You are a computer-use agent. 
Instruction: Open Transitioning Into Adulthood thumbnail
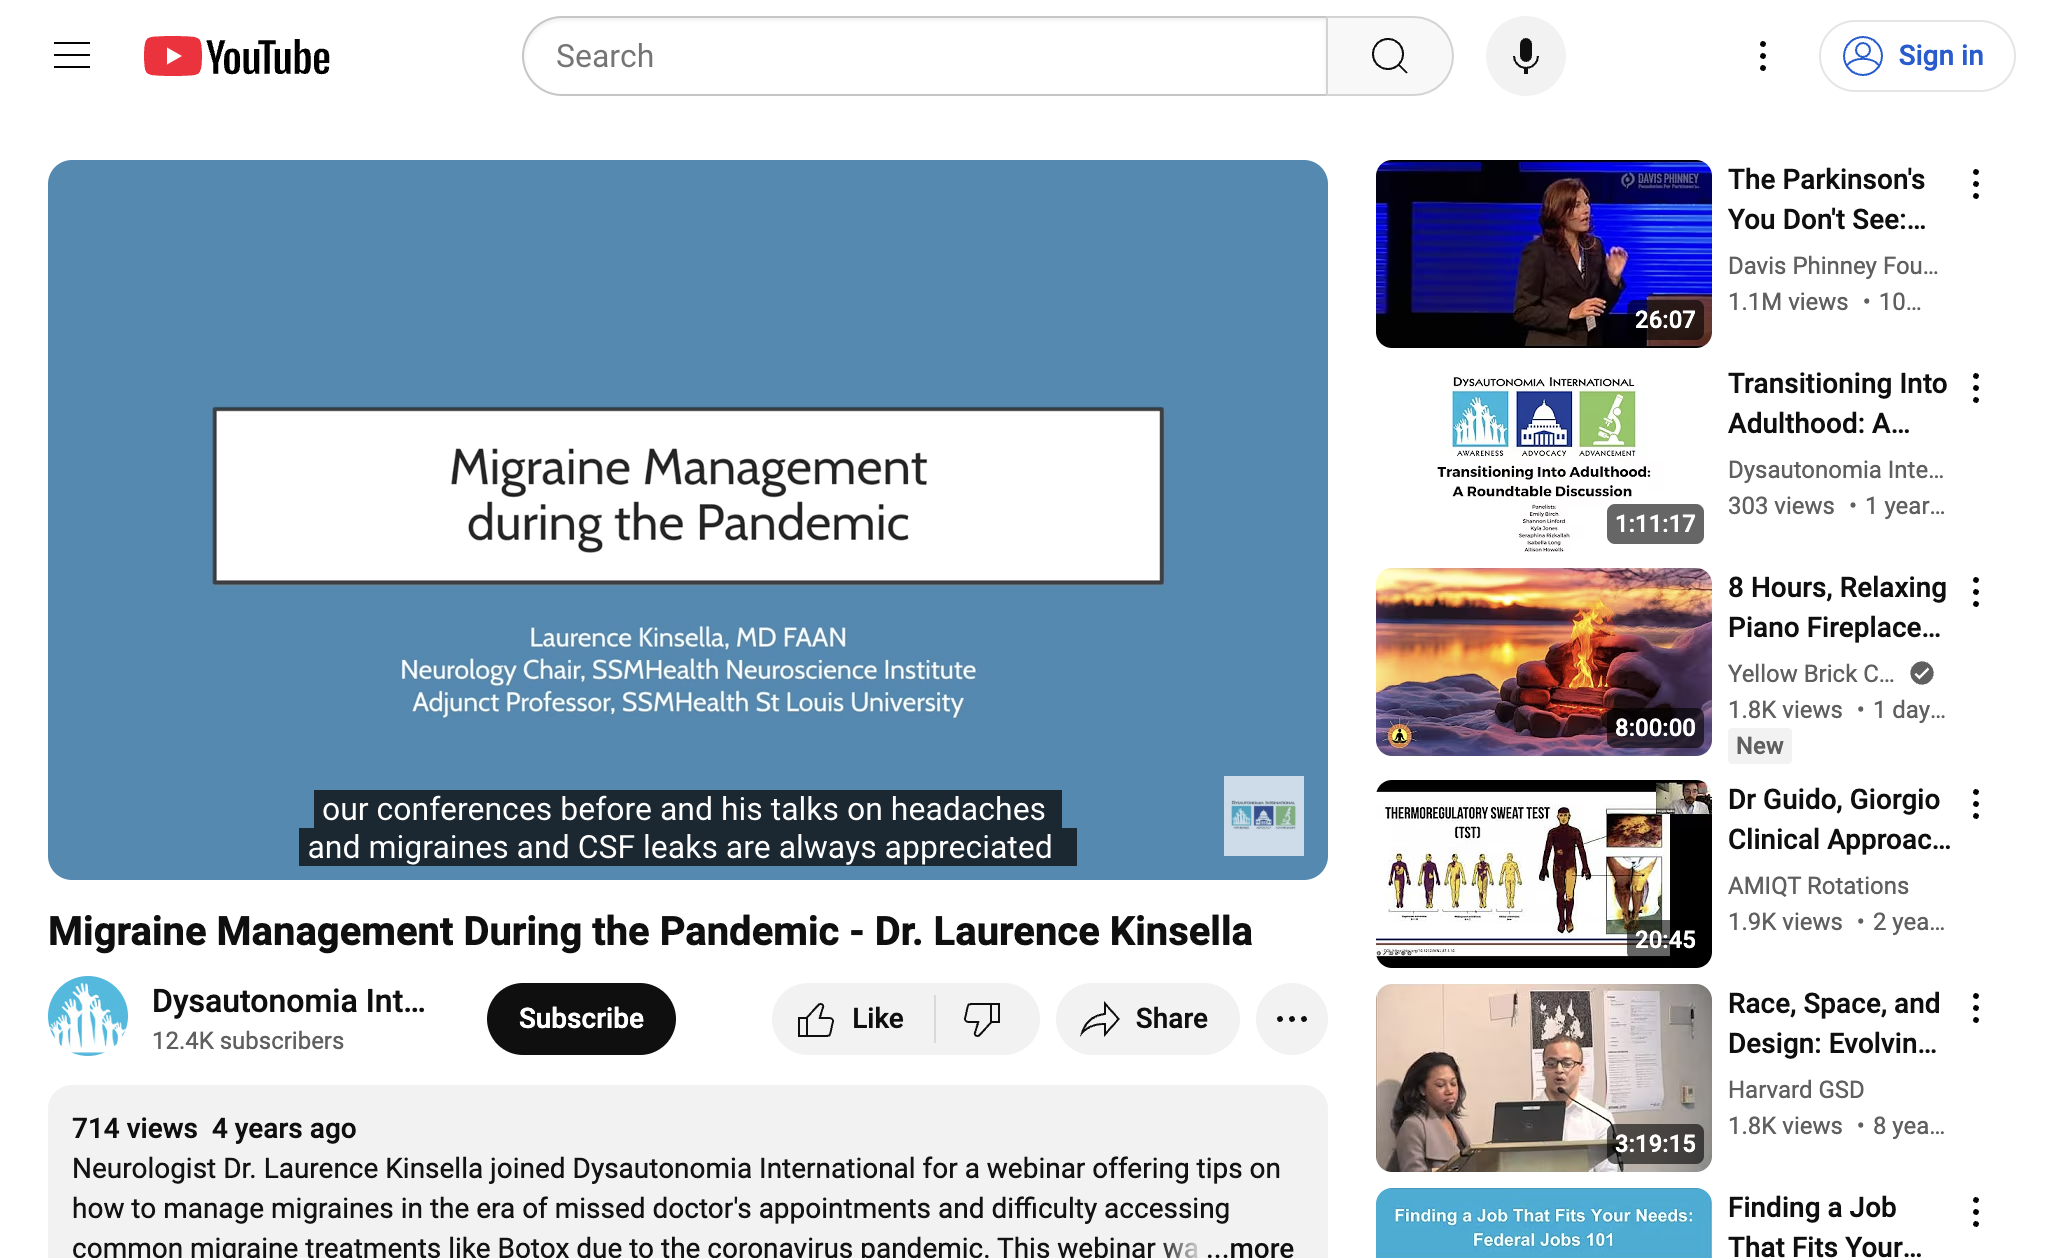coord(1543,458)
